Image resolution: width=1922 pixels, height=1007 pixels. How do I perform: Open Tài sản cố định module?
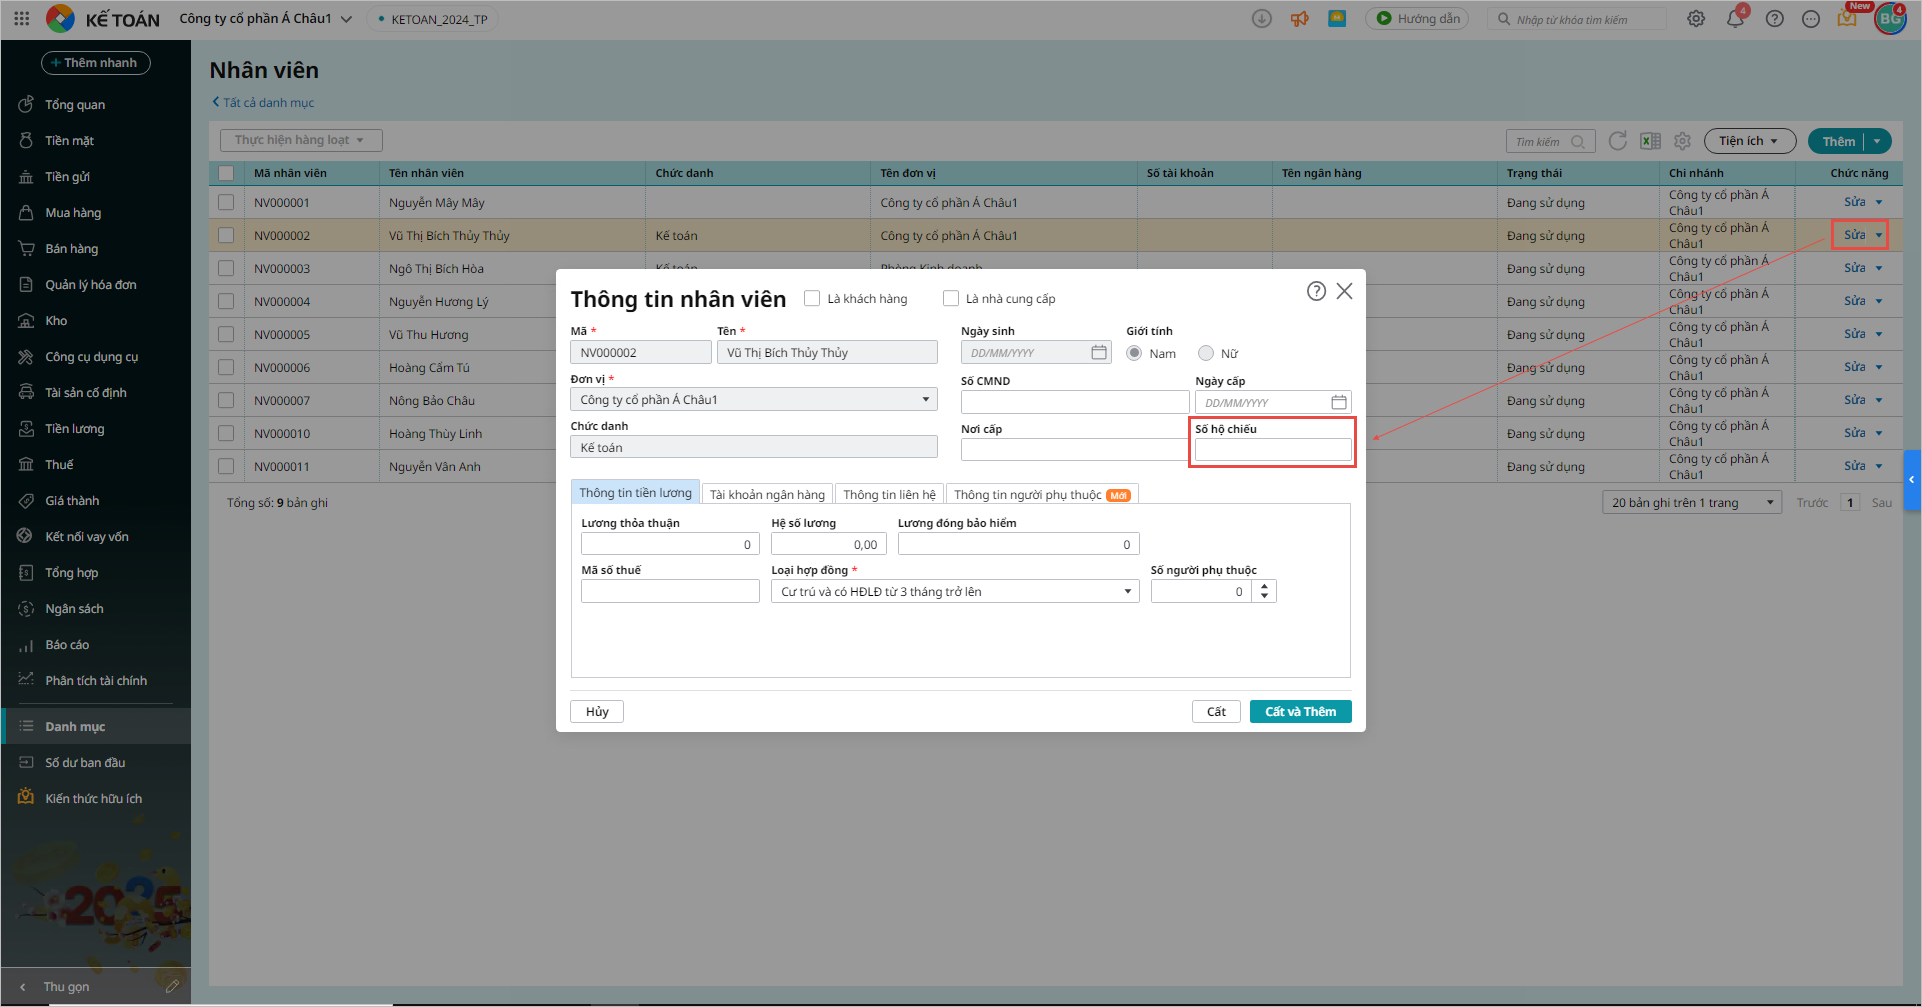[85, 392]
